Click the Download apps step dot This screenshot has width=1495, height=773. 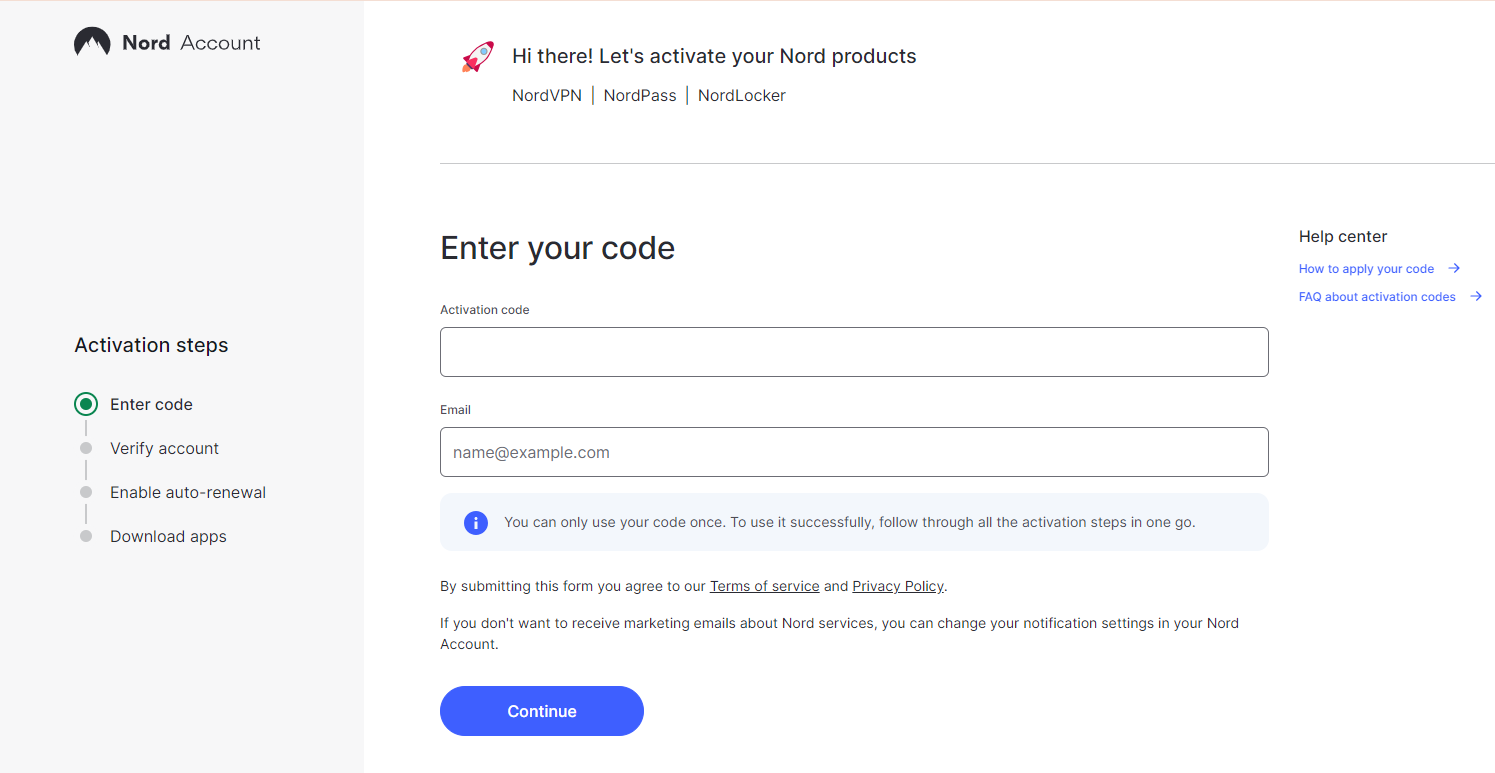(x=86, y=536)
